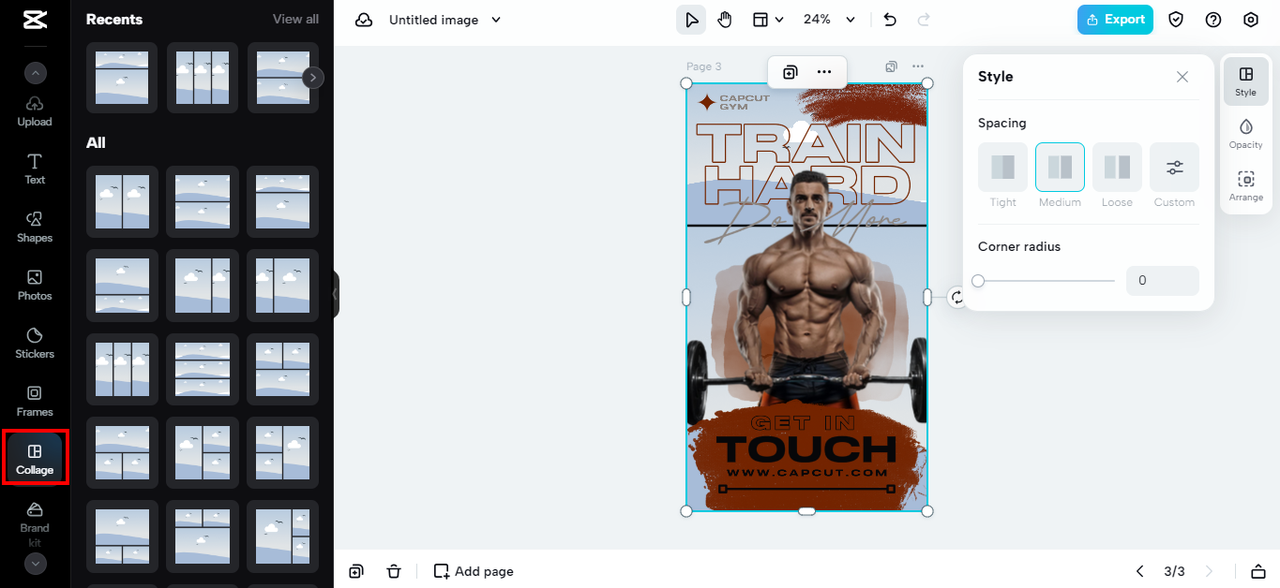Click the TOUCH text on the canvas
Viewport: 1280px width, 588px height.
pyautogui.click(x=807, y=449)
